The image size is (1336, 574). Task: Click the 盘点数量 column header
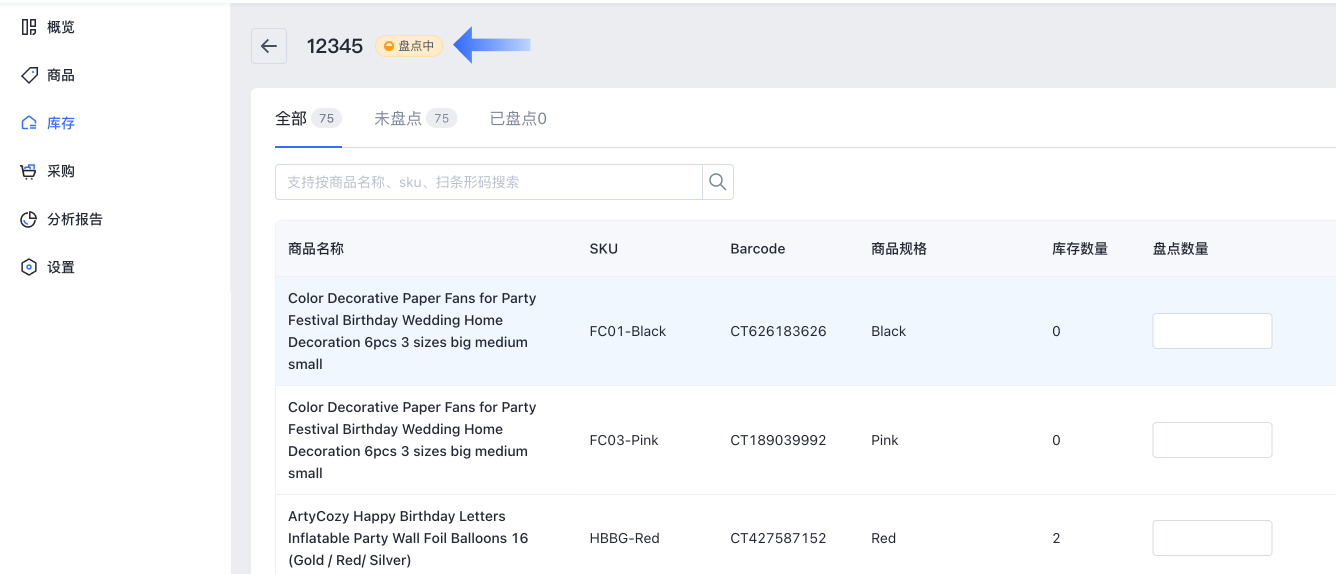click(x=1181, y=248)
